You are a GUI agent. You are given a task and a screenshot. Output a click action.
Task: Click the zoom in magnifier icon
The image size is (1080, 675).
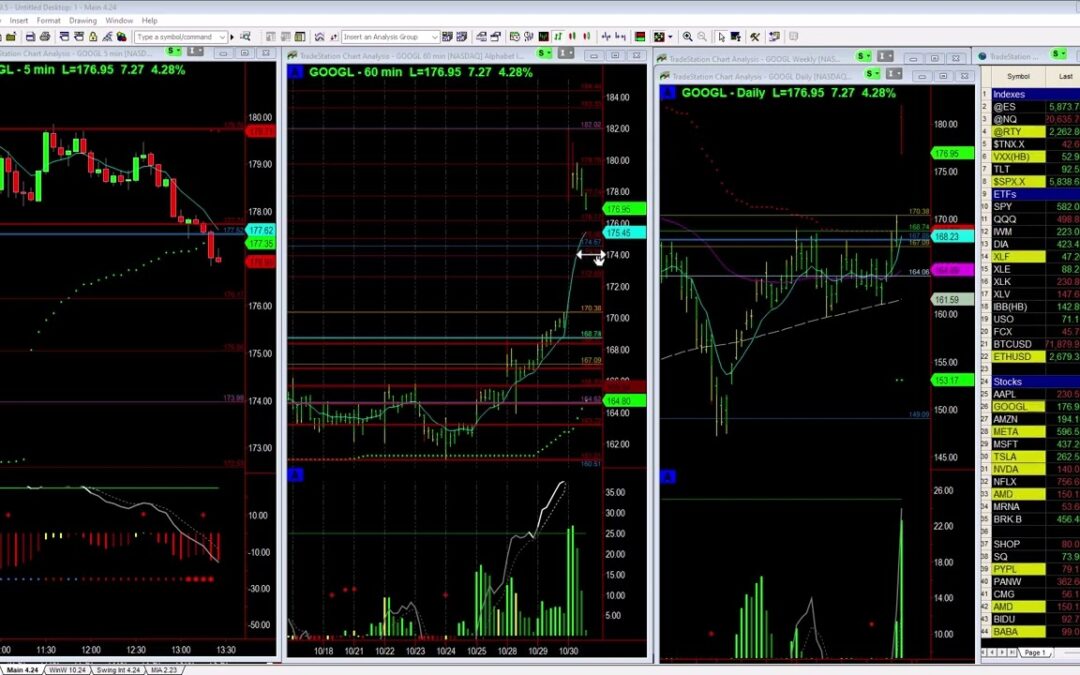(687, 37)
